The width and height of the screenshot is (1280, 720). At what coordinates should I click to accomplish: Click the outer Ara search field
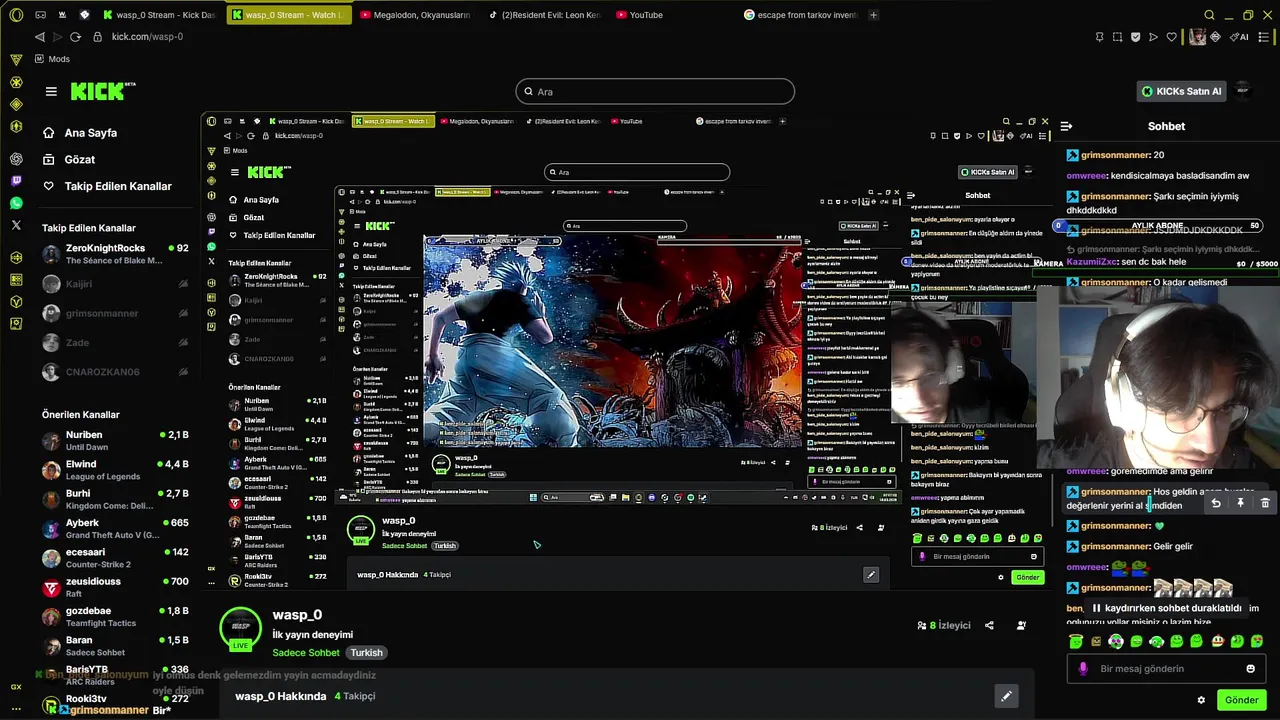click(655, 92)
